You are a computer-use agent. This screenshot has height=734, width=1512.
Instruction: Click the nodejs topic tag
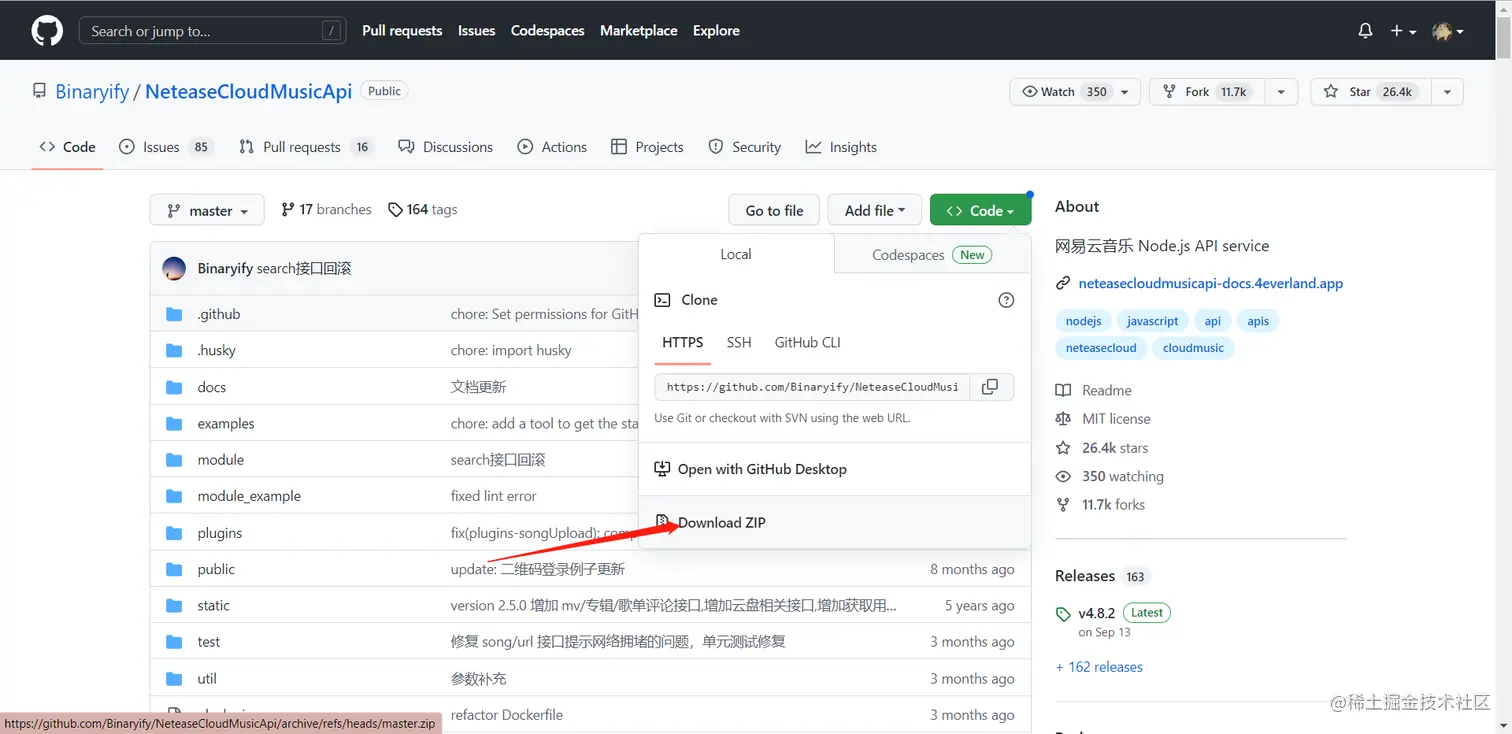(1083, 321)
